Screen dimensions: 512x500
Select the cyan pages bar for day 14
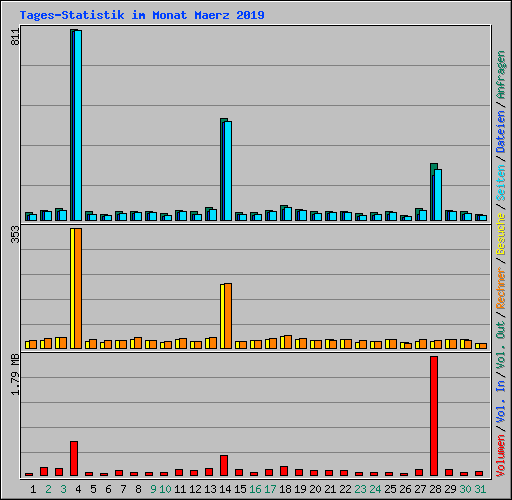click(228, 171)
